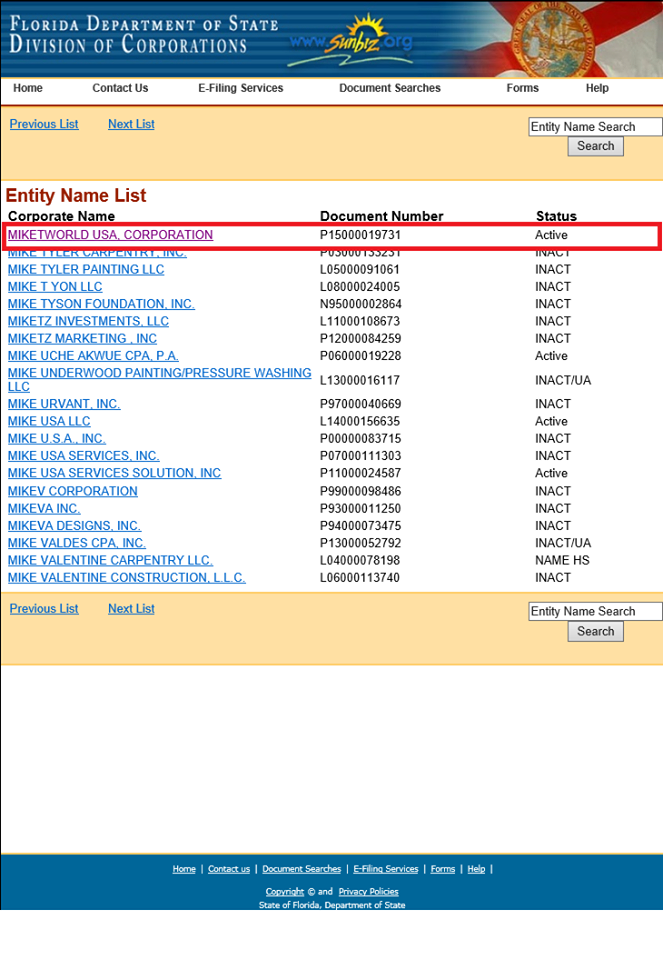This screenshot has width=663, height=960.
Task: Click the footer Help link
Action: click(476, 869)
